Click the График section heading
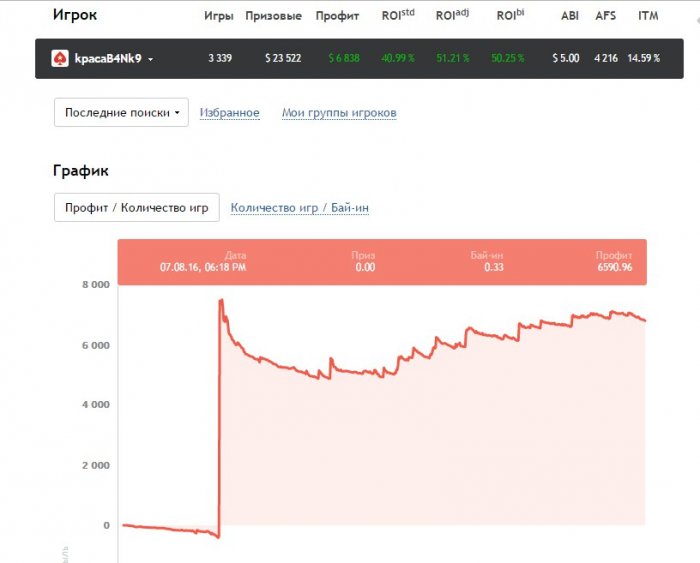The width and height of the screenshot is (700, 563). click(81, 171)
